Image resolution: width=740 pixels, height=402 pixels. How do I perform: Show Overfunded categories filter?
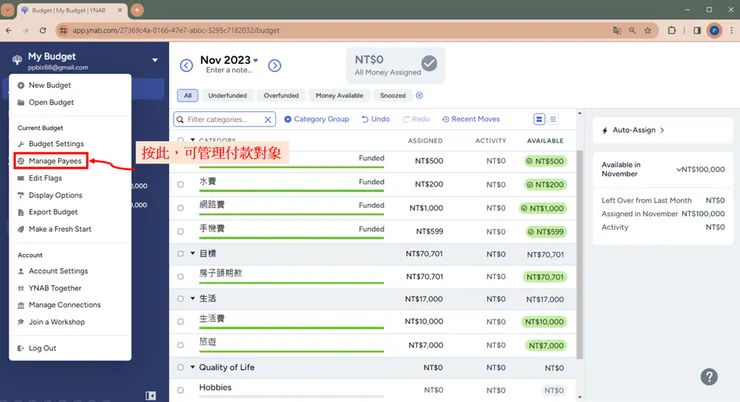click(x=281, y=95)
